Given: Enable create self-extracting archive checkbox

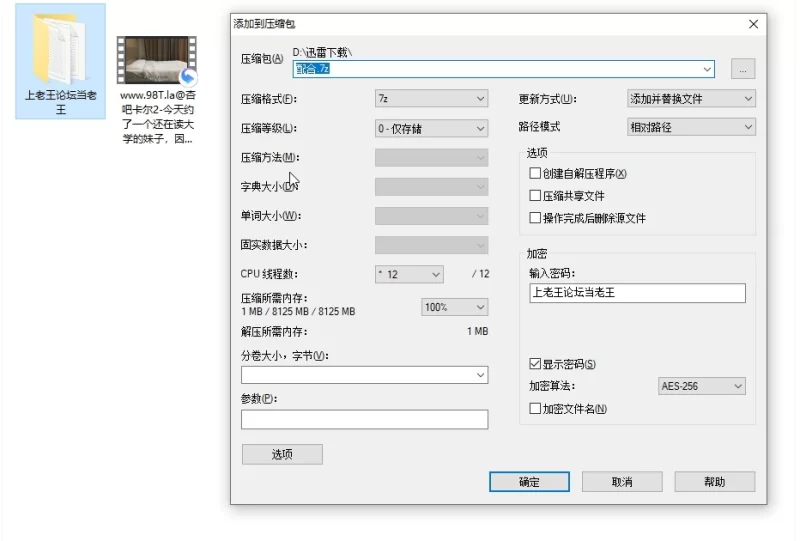Looking at the screenshot, I should pos(535,174).
